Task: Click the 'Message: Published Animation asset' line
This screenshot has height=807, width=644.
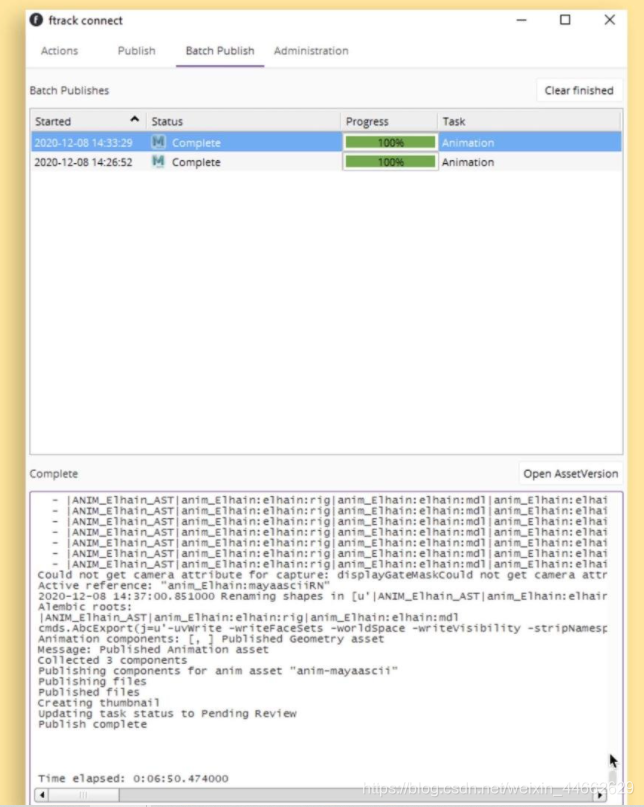Action: (153, 649)
